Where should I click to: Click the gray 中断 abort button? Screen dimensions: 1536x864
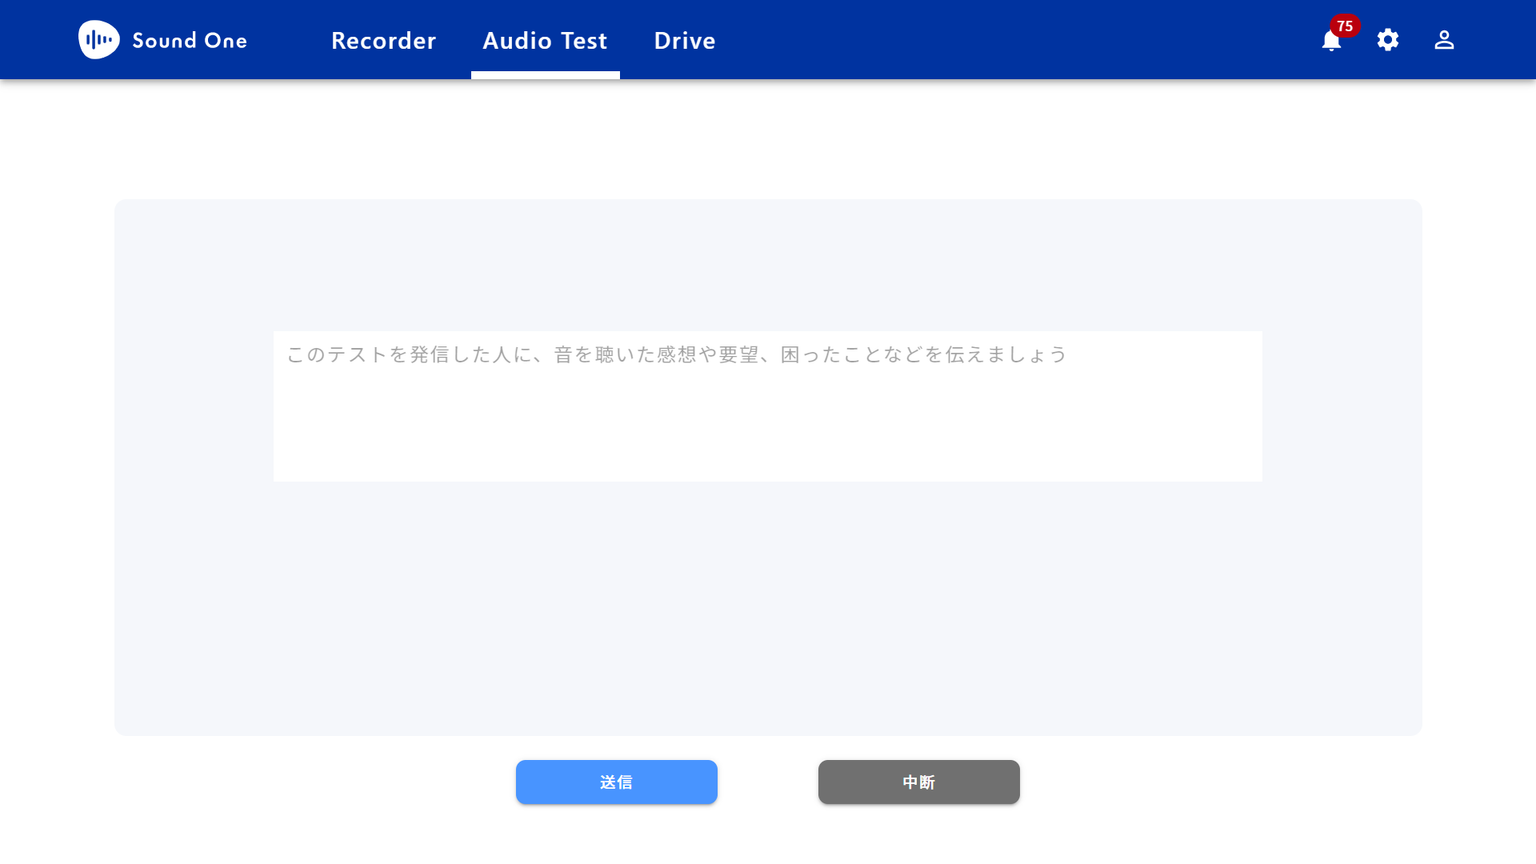click(x=919, y=782)
